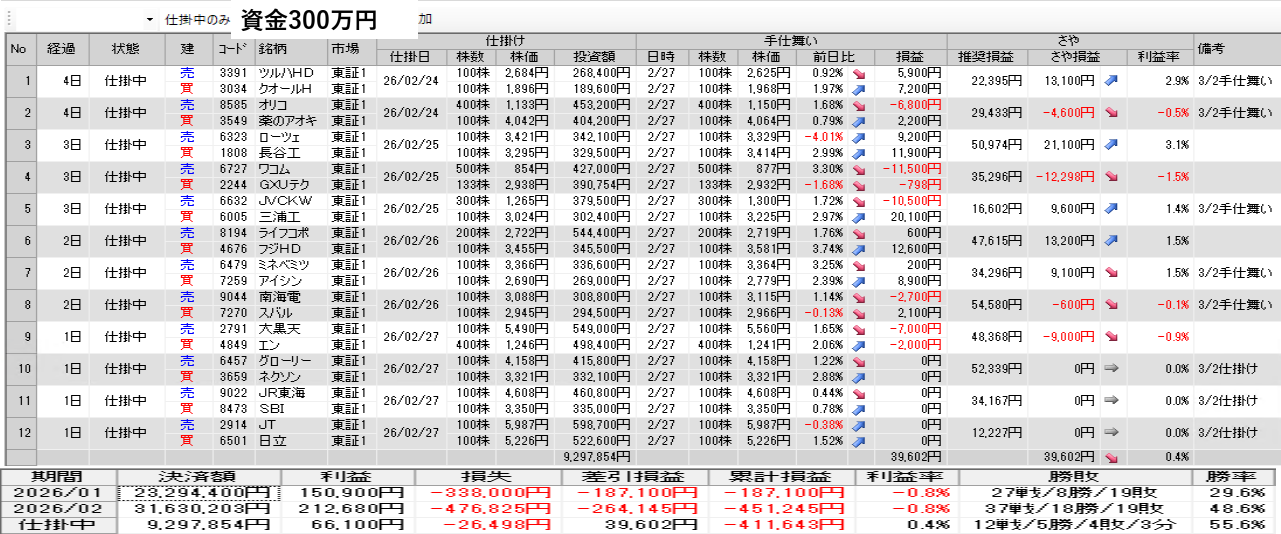Viewport: 1281px width, 534px height.
Task: Click the gray right arrow in pair 10's さや損益
Action: 1111,369
